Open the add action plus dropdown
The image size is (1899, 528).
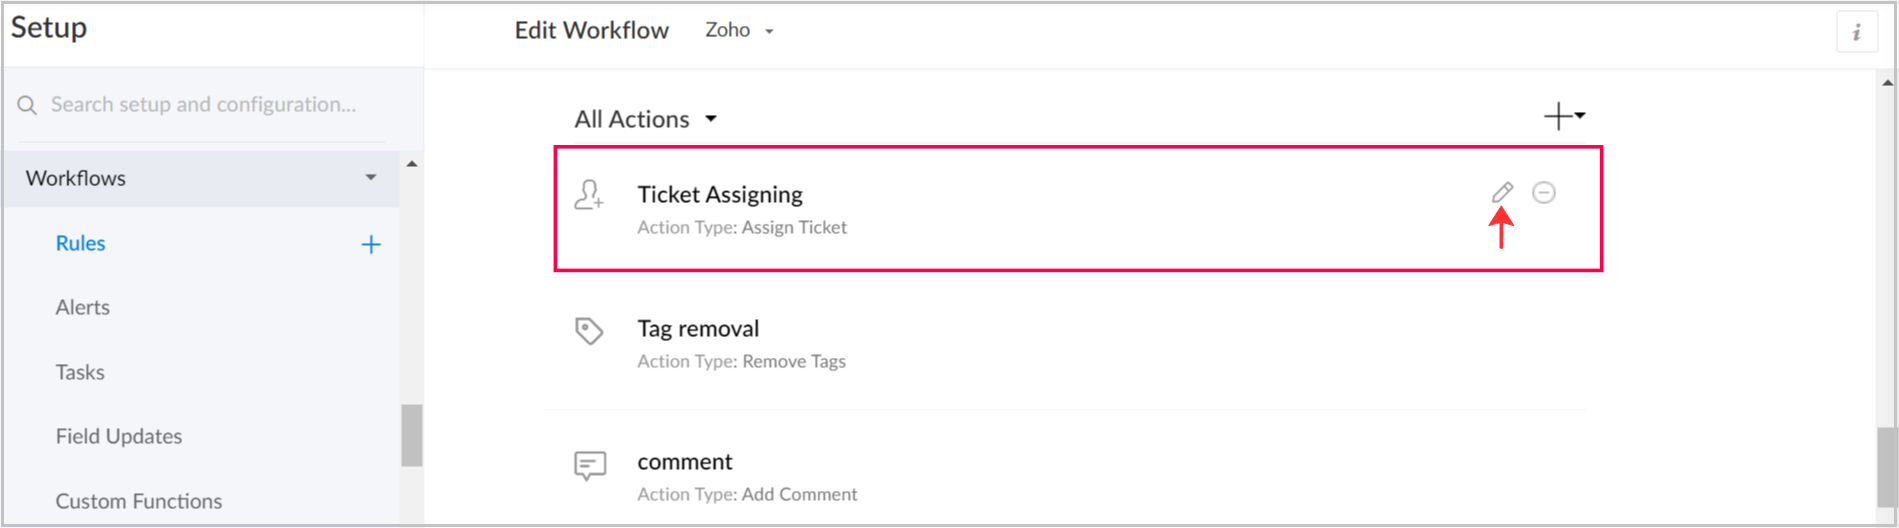pos(1565,116)
